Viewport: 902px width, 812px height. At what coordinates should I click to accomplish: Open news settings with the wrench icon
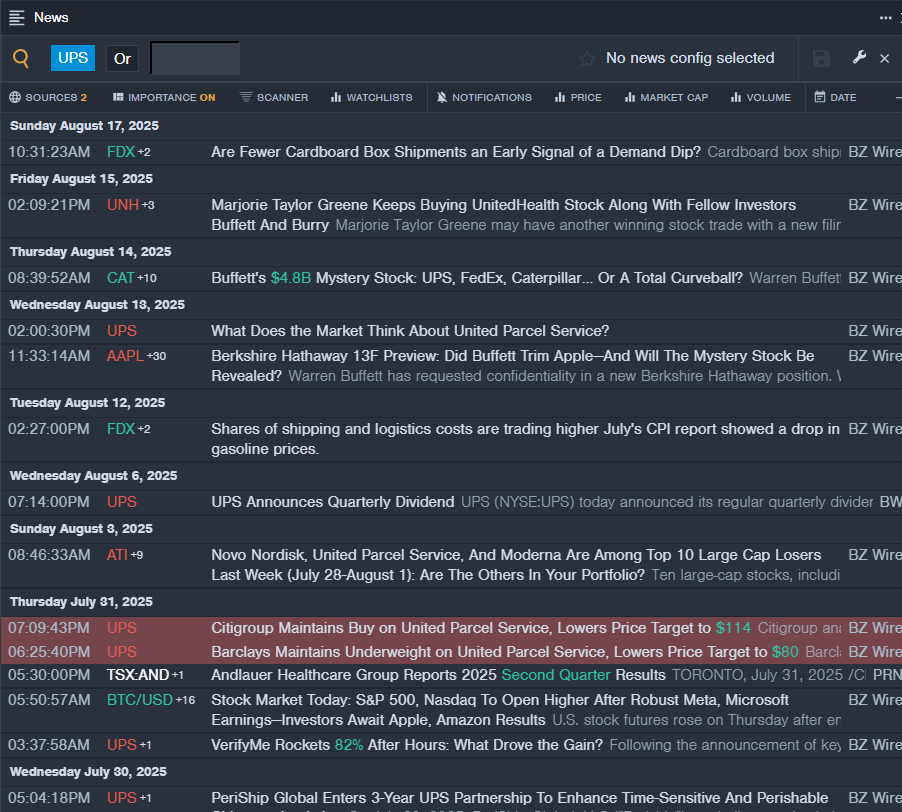click(x=859, y=58)
